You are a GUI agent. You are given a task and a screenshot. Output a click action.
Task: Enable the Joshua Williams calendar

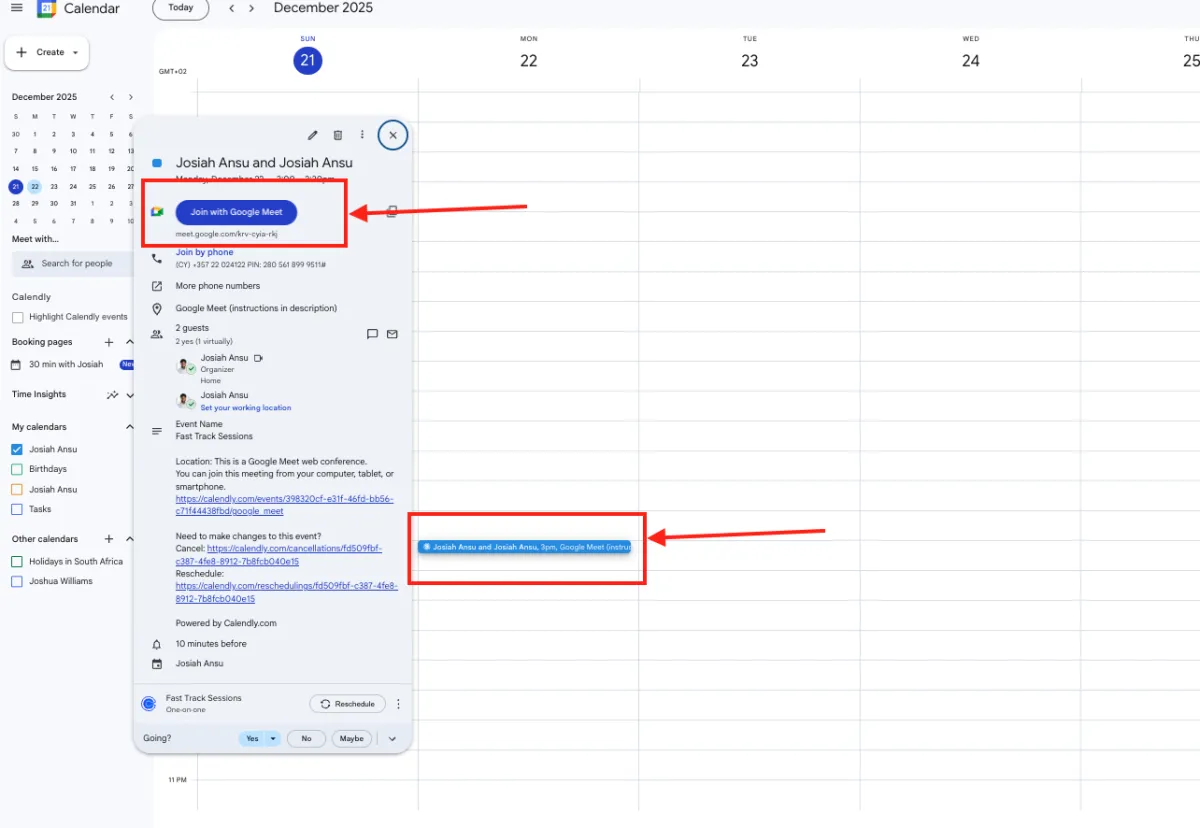point(17,581)
